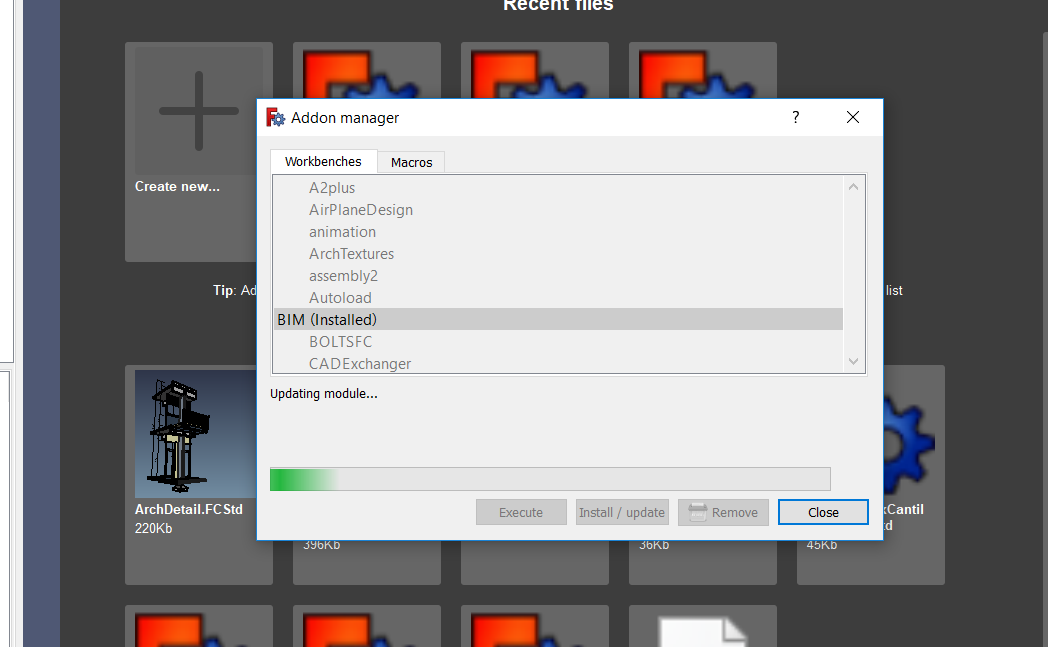Select the BIM (Installed) row

[x=557, y=319]
